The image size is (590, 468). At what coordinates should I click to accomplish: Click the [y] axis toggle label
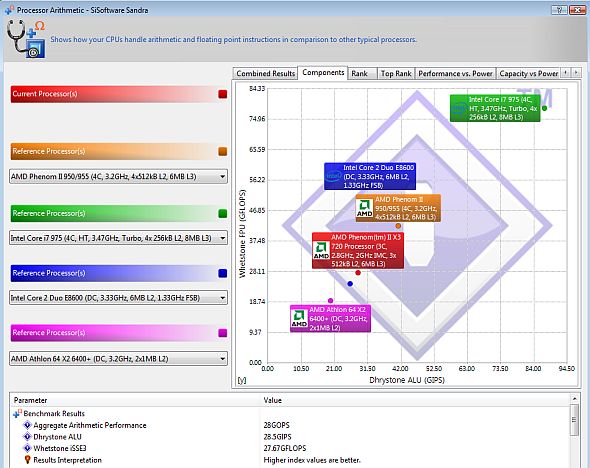pyautogui.click(x=242, y=380)
